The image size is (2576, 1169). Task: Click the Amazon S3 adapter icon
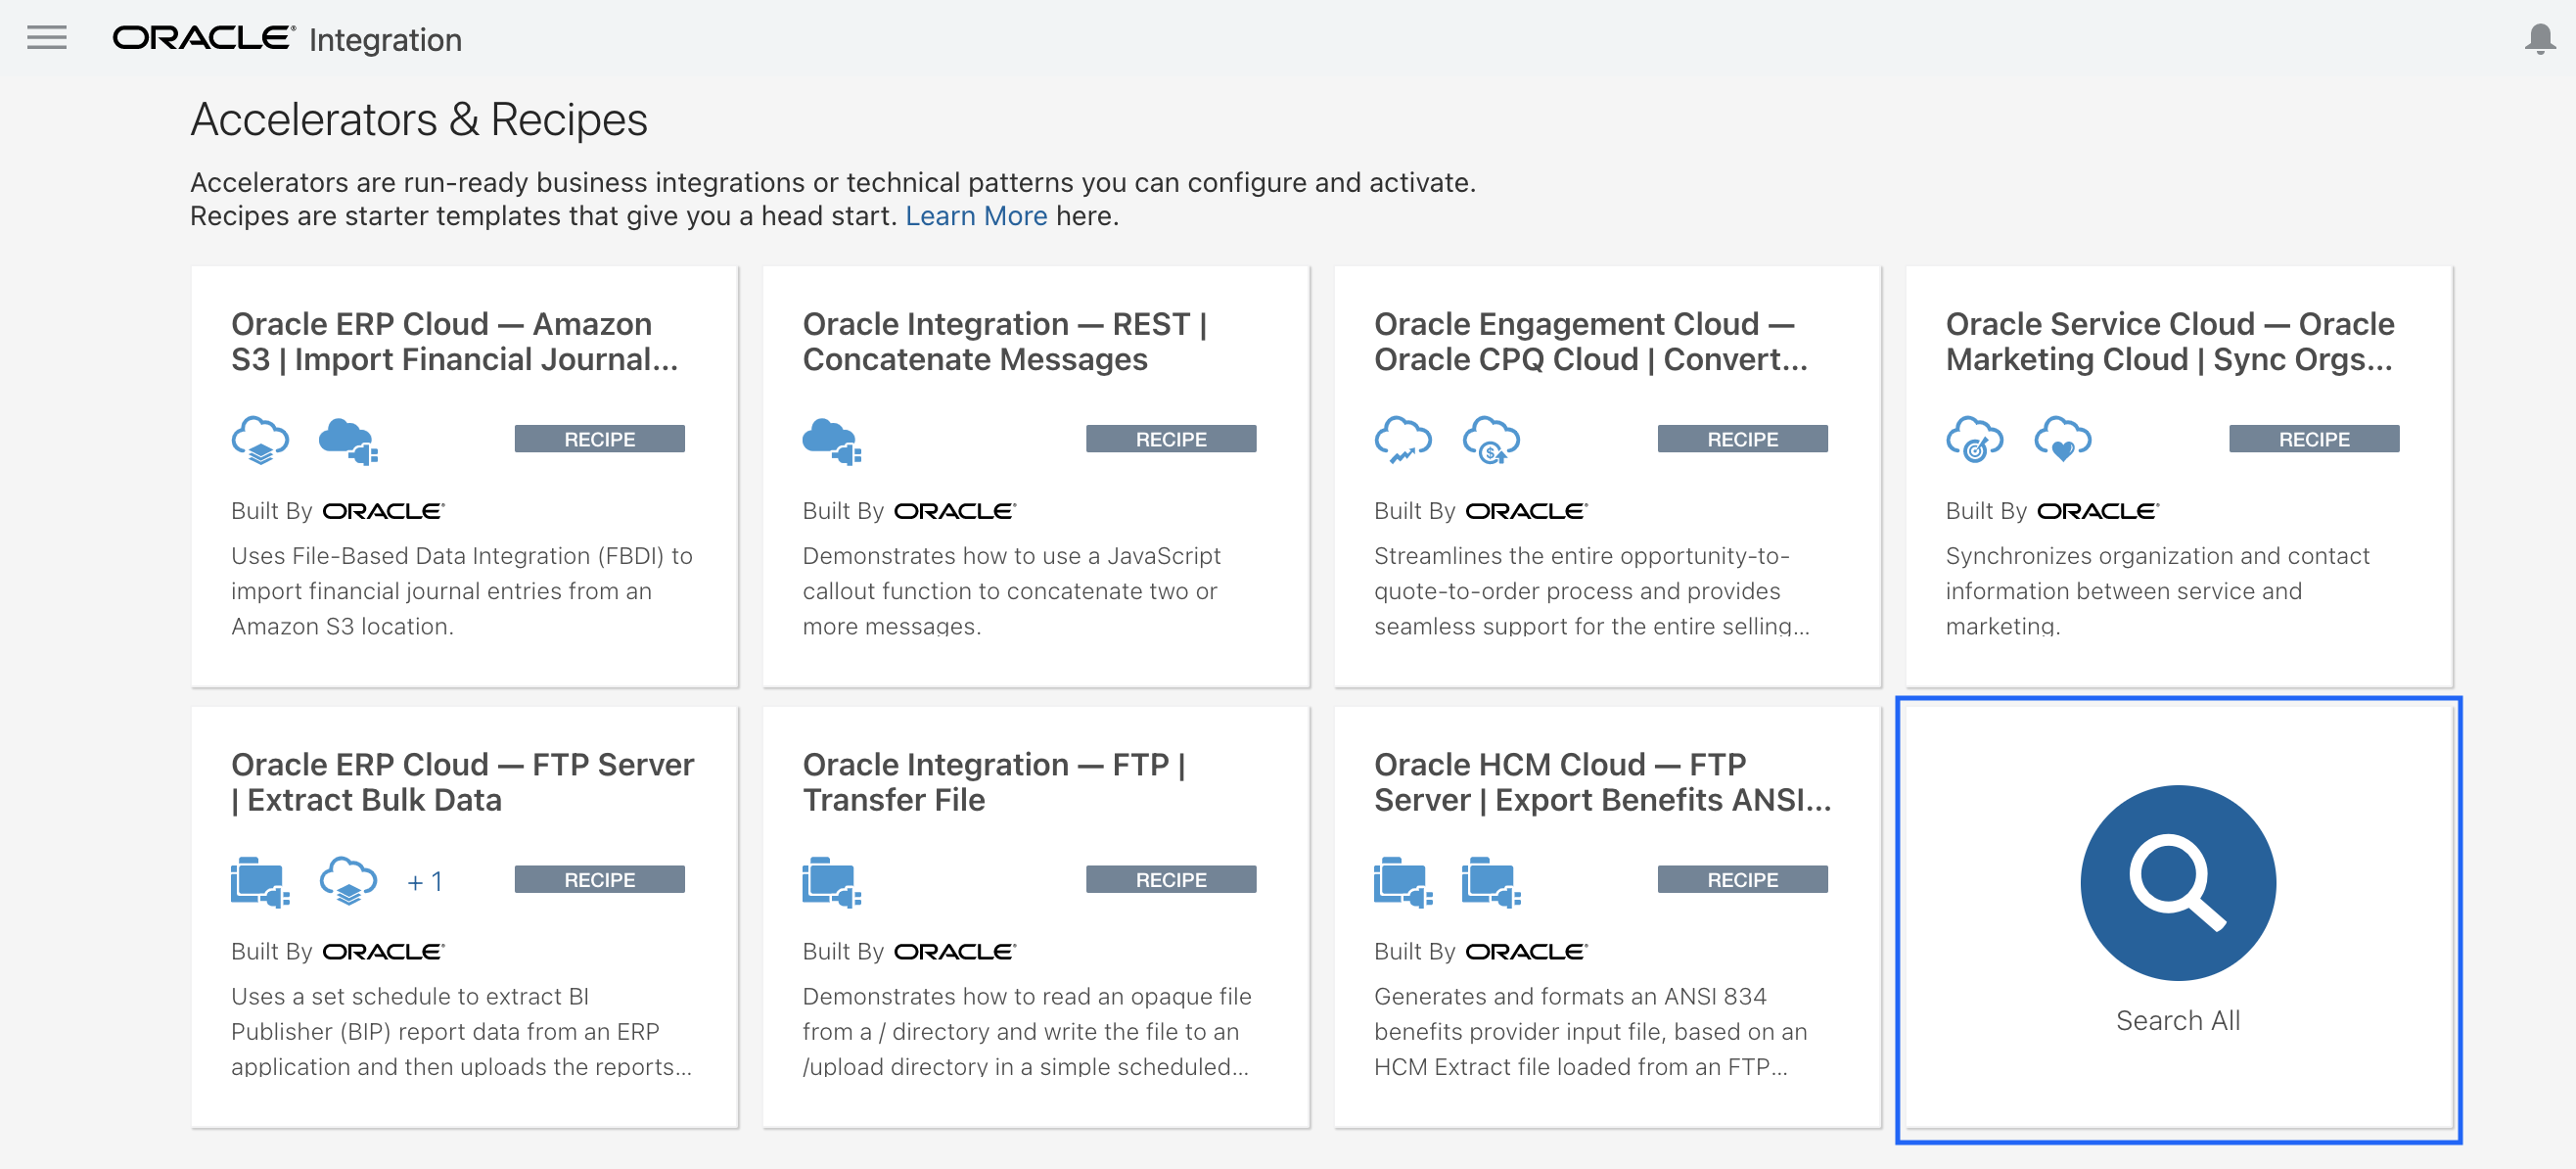pyautogui.click(x=348, y=440)
